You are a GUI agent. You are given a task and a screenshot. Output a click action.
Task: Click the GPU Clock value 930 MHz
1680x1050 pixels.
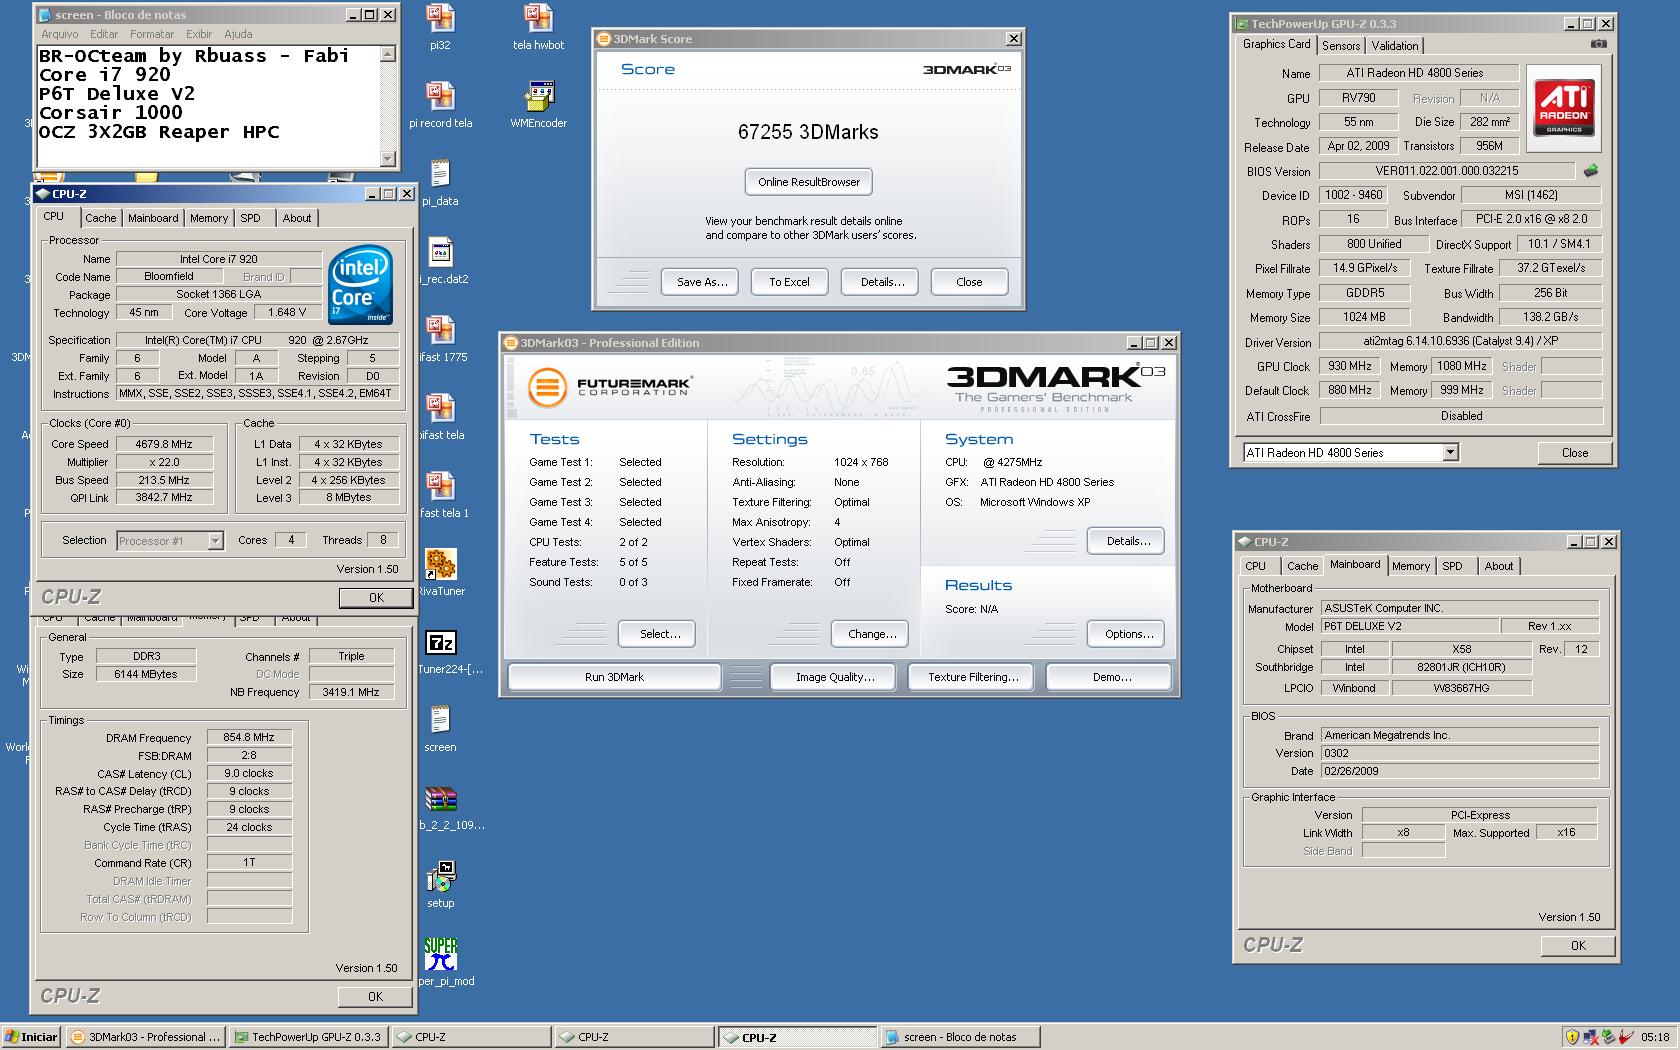pyautogui.click(x=1349, y=367)
